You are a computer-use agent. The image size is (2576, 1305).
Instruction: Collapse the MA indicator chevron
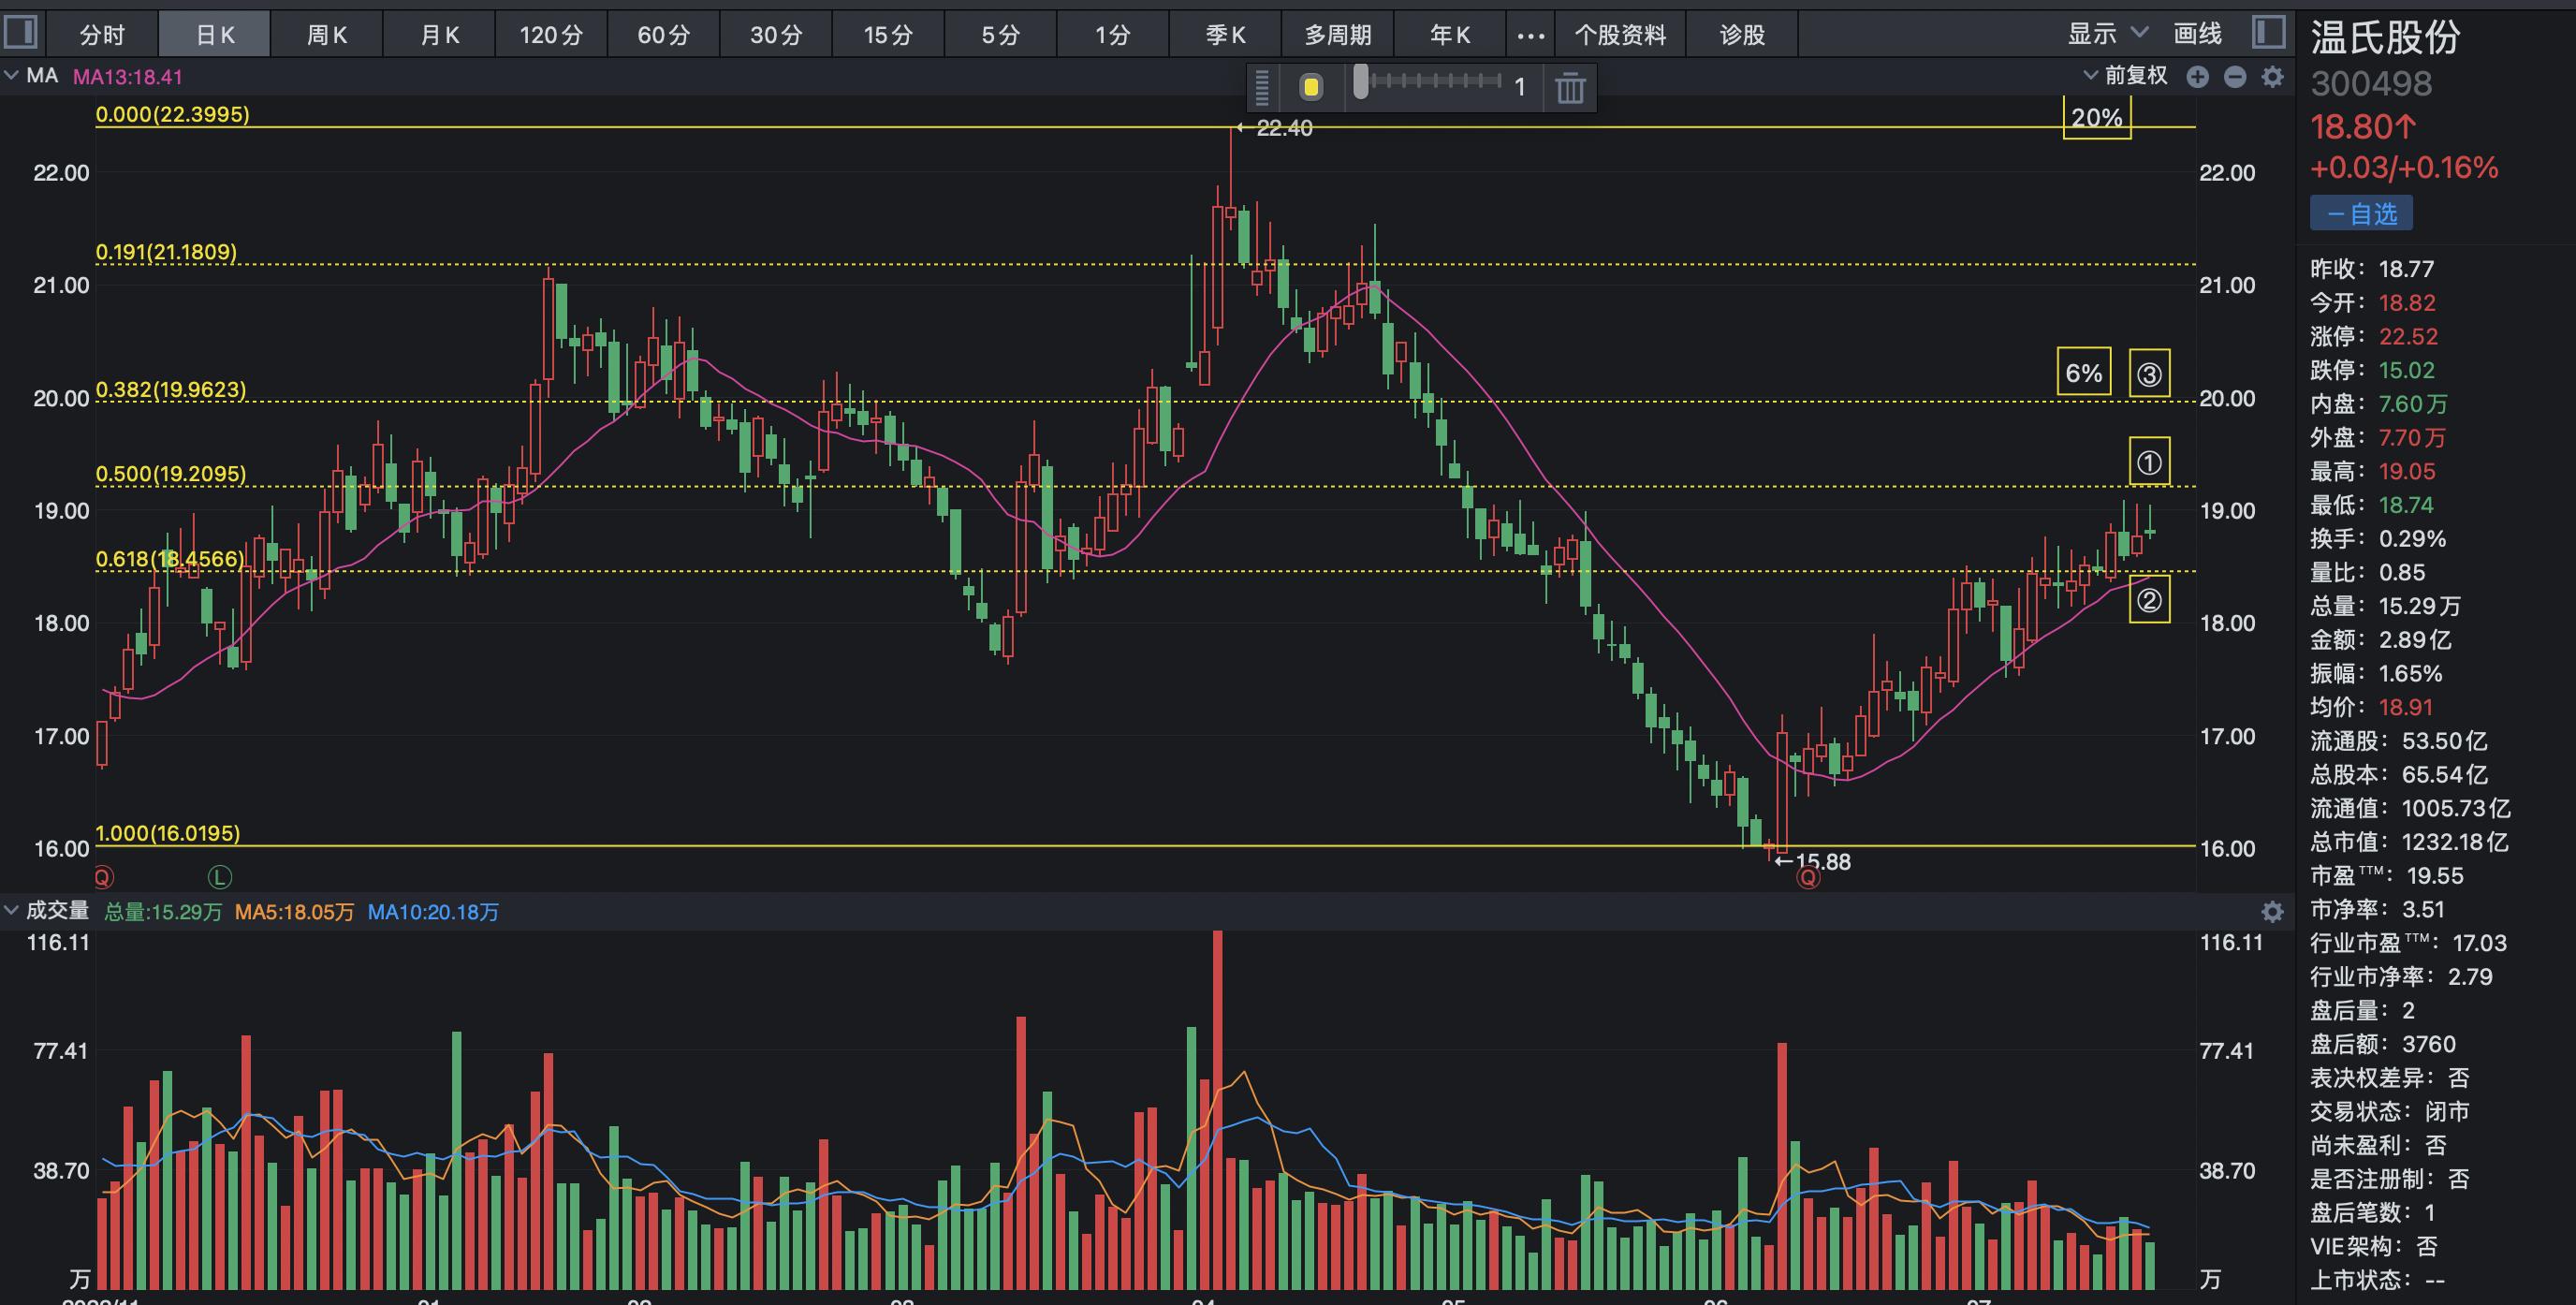[12, 76]
